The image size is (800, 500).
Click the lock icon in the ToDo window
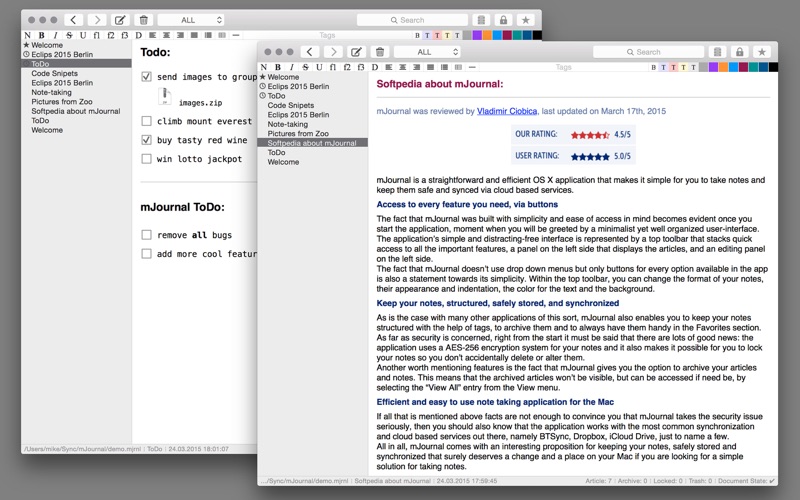pyautogui.click(x=503, y=20)
